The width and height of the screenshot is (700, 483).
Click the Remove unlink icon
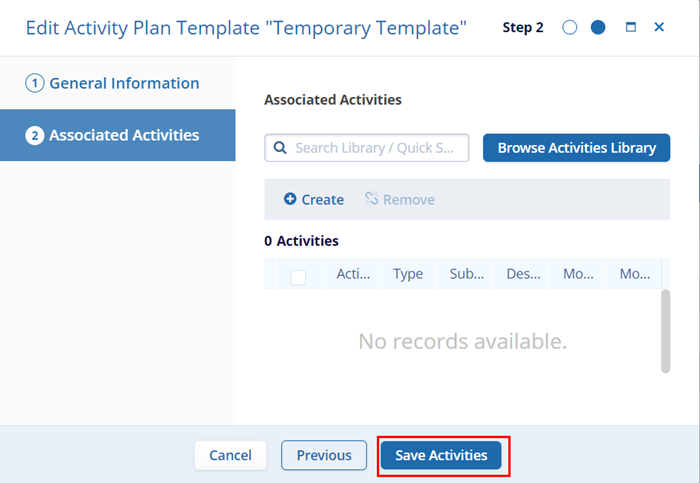click(371, 199)
